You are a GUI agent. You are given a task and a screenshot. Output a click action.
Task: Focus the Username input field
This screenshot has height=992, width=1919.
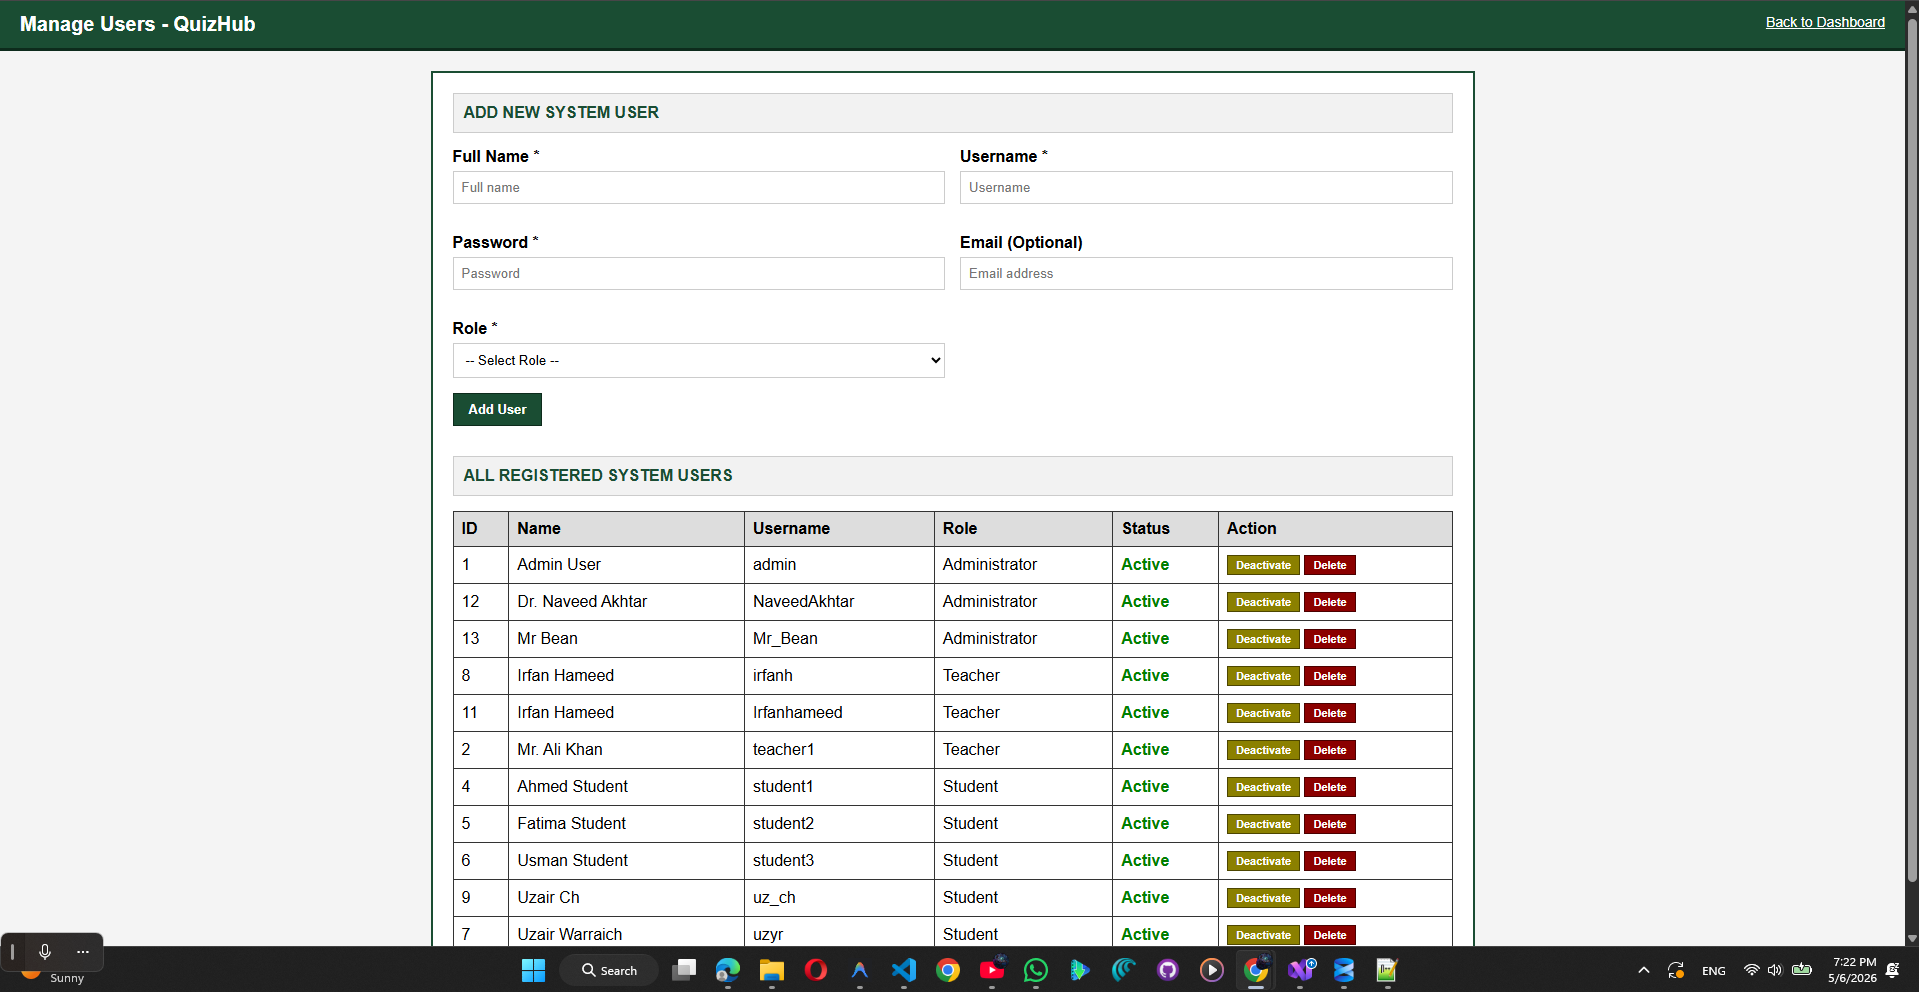coord(1206,188)
